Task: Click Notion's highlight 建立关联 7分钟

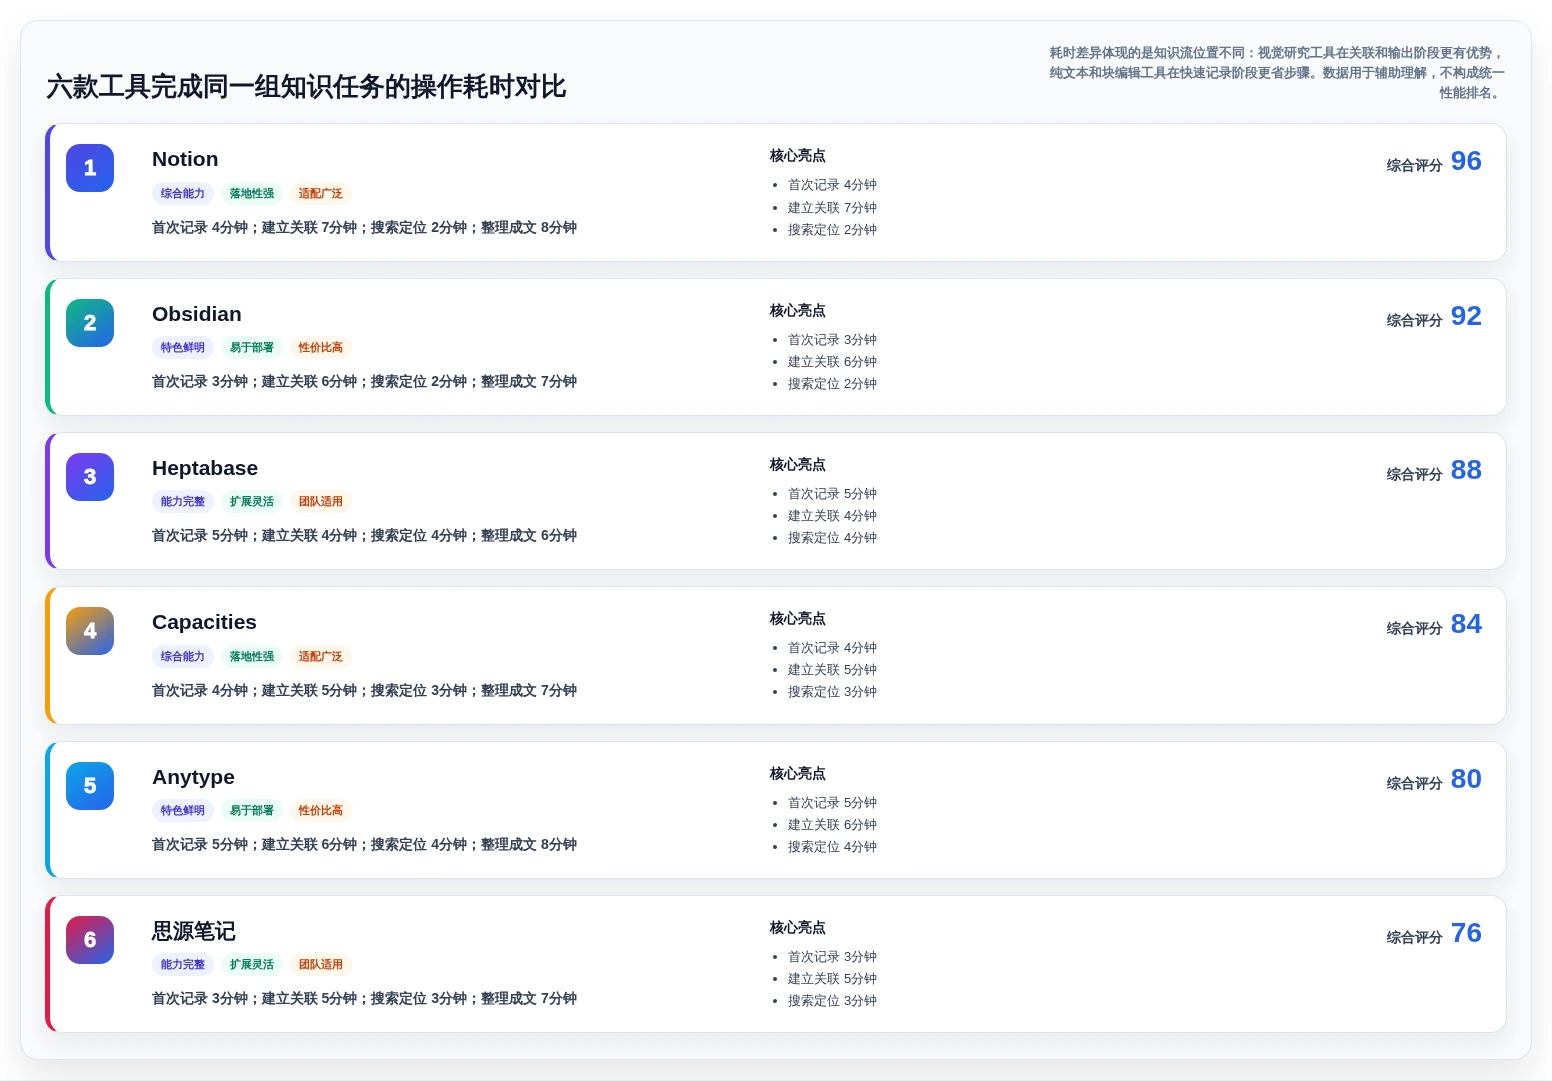Action: [x=832, y=208]
